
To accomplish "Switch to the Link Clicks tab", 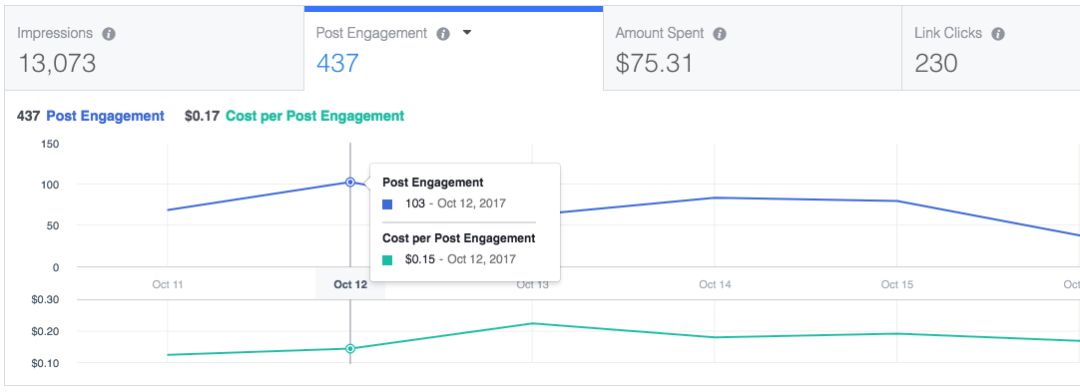I will [990, 48].
